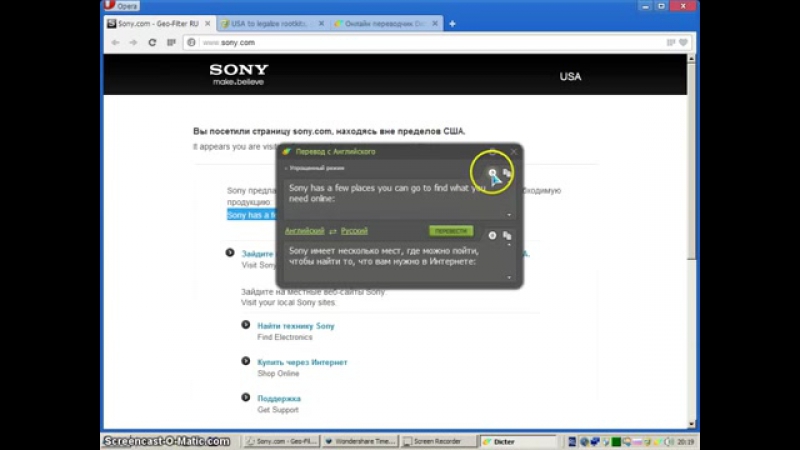
Task: Switch to the USA to legalize rootkits tab
Action: (270, 23)
